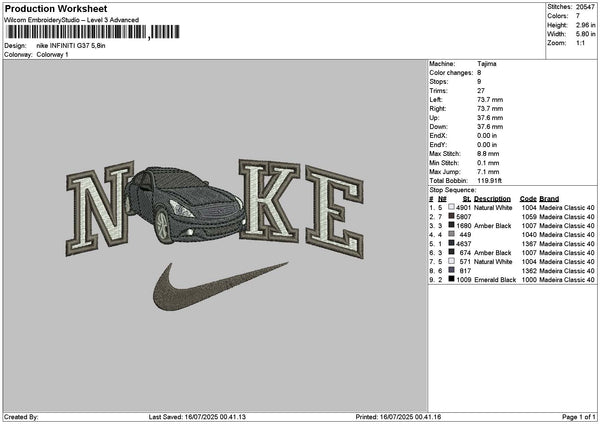600x424 pixels.
Task: Click the 'Production Worksheet' title
Action: click(56, 9)
